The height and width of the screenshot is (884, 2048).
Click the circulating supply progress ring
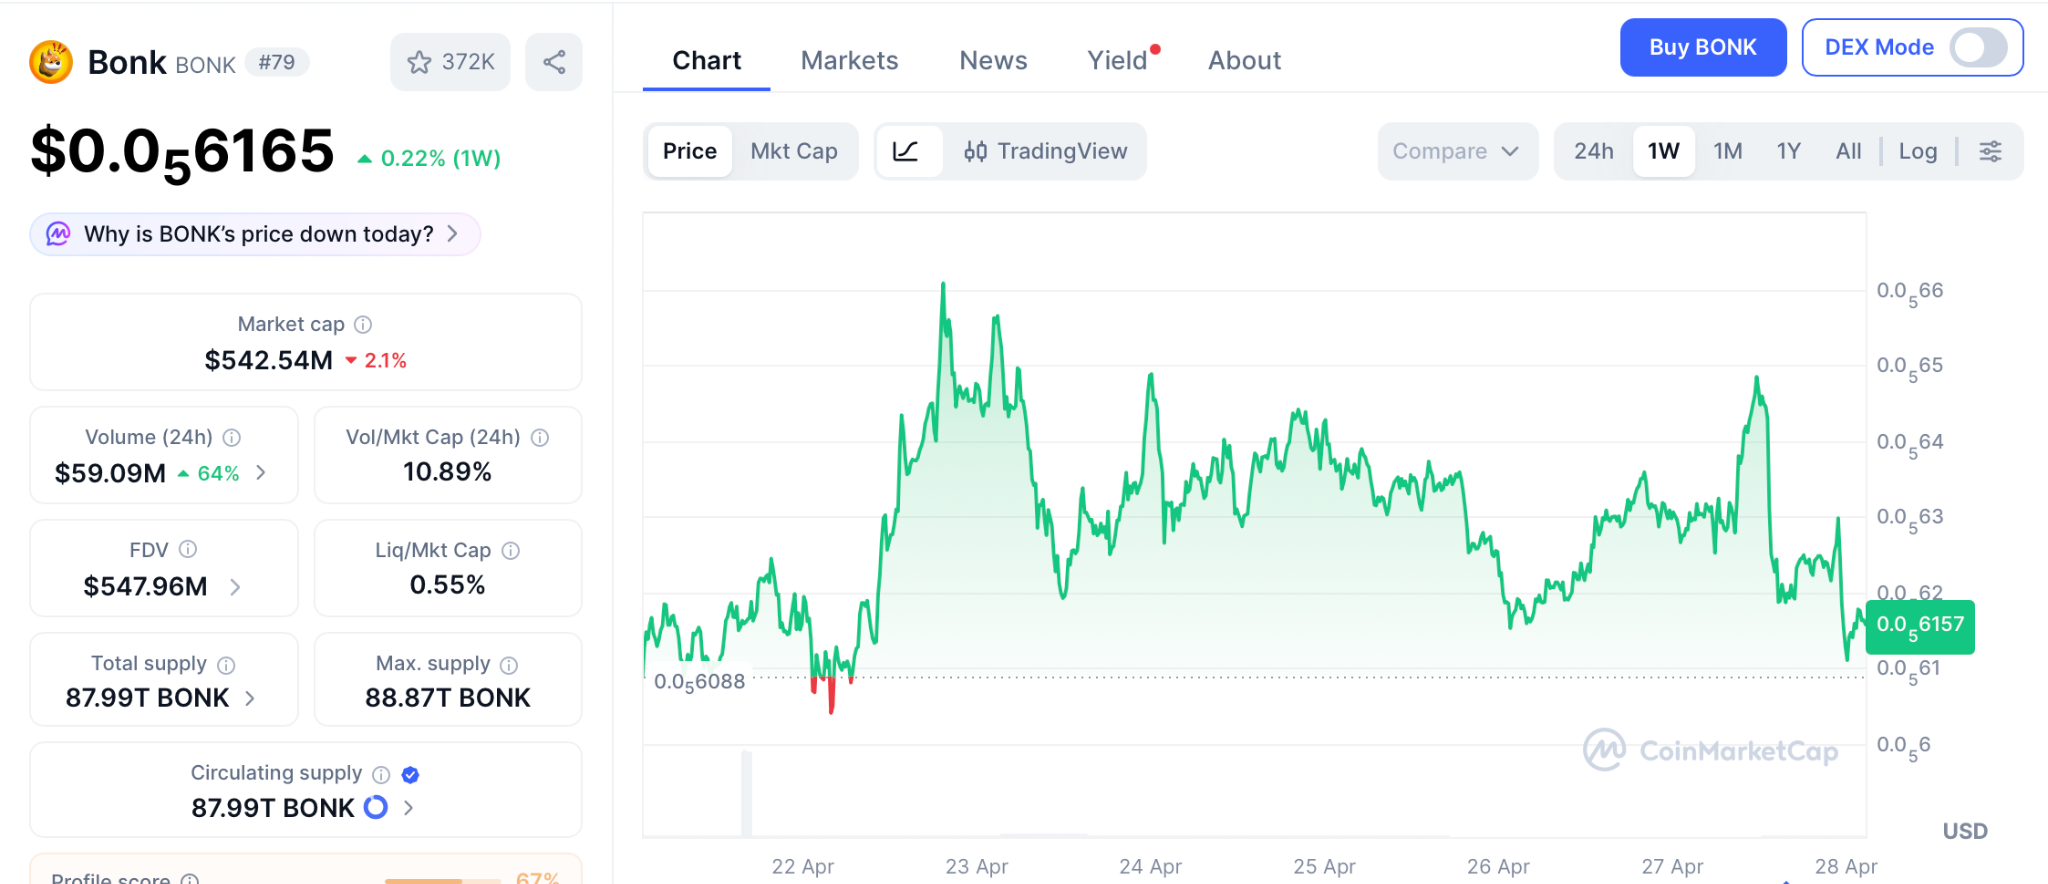coord(376,807)
